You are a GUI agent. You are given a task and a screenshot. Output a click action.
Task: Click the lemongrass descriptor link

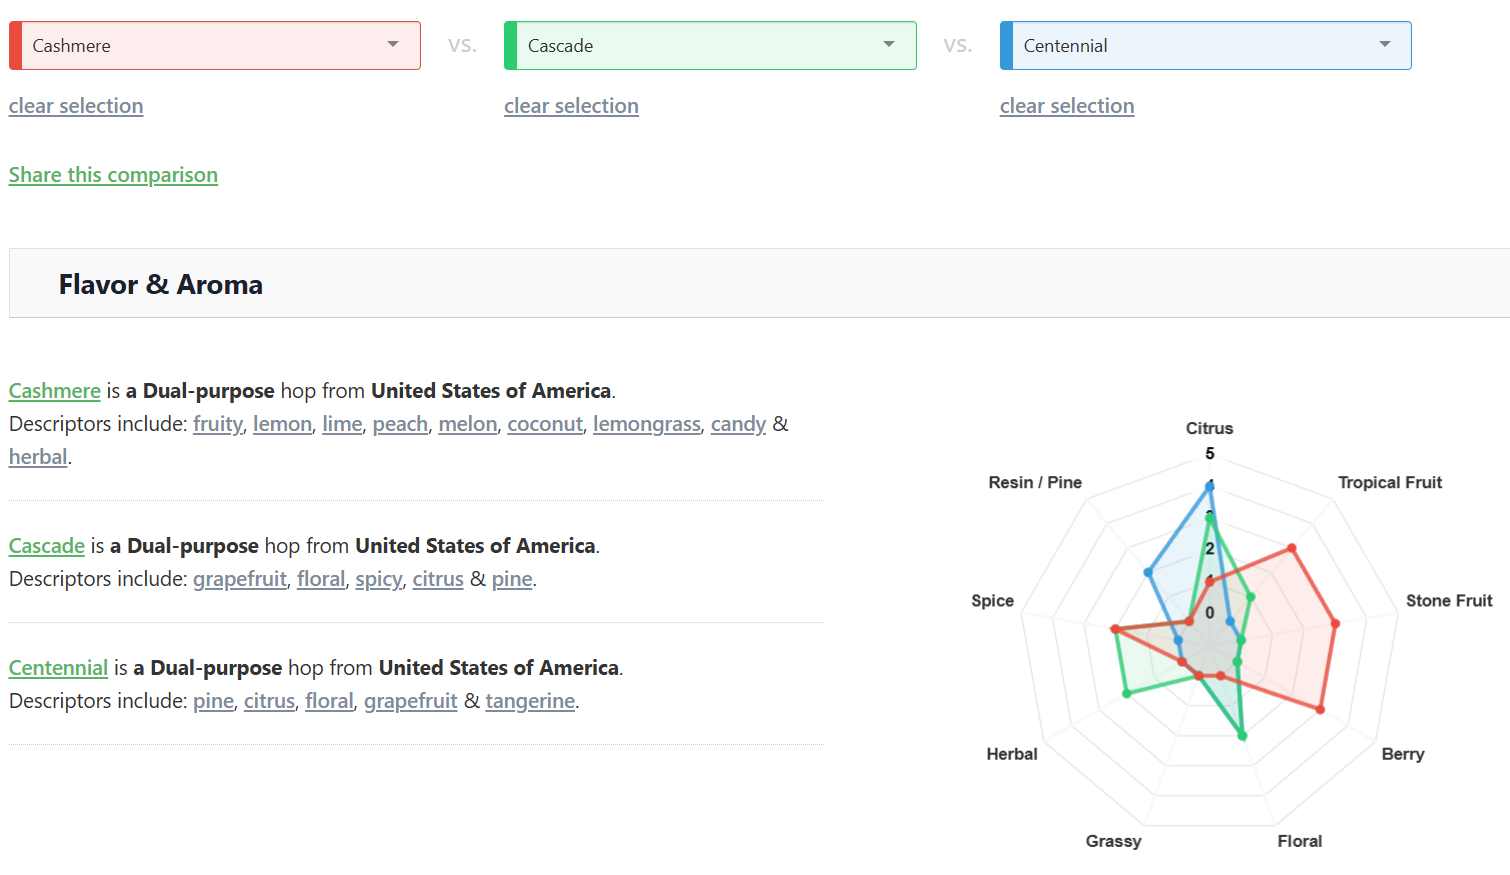coord(646,424)
